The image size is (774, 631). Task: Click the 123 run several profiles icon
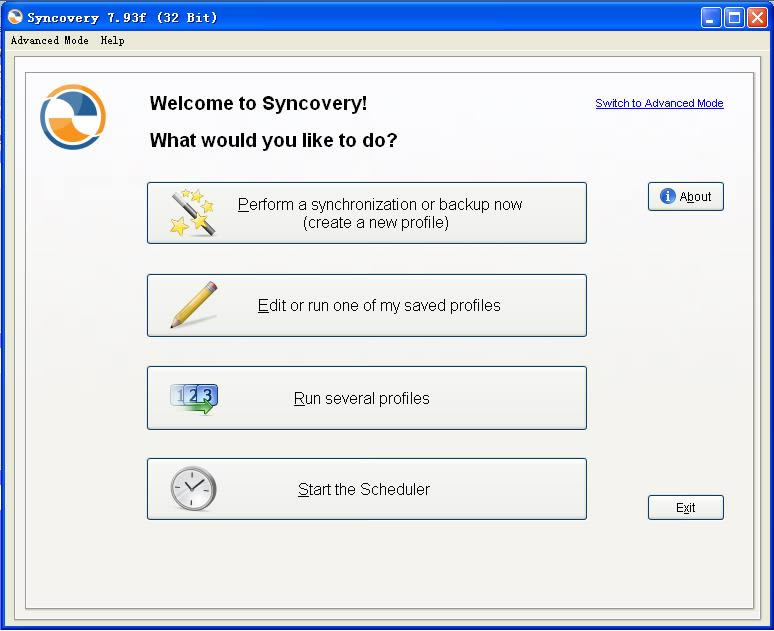pyautogui.click(x=194, y=398)
